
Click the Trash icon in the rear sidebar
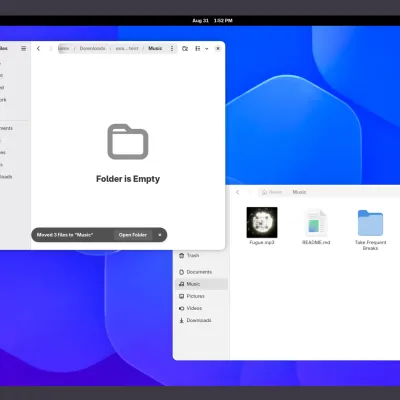point(181,256)
